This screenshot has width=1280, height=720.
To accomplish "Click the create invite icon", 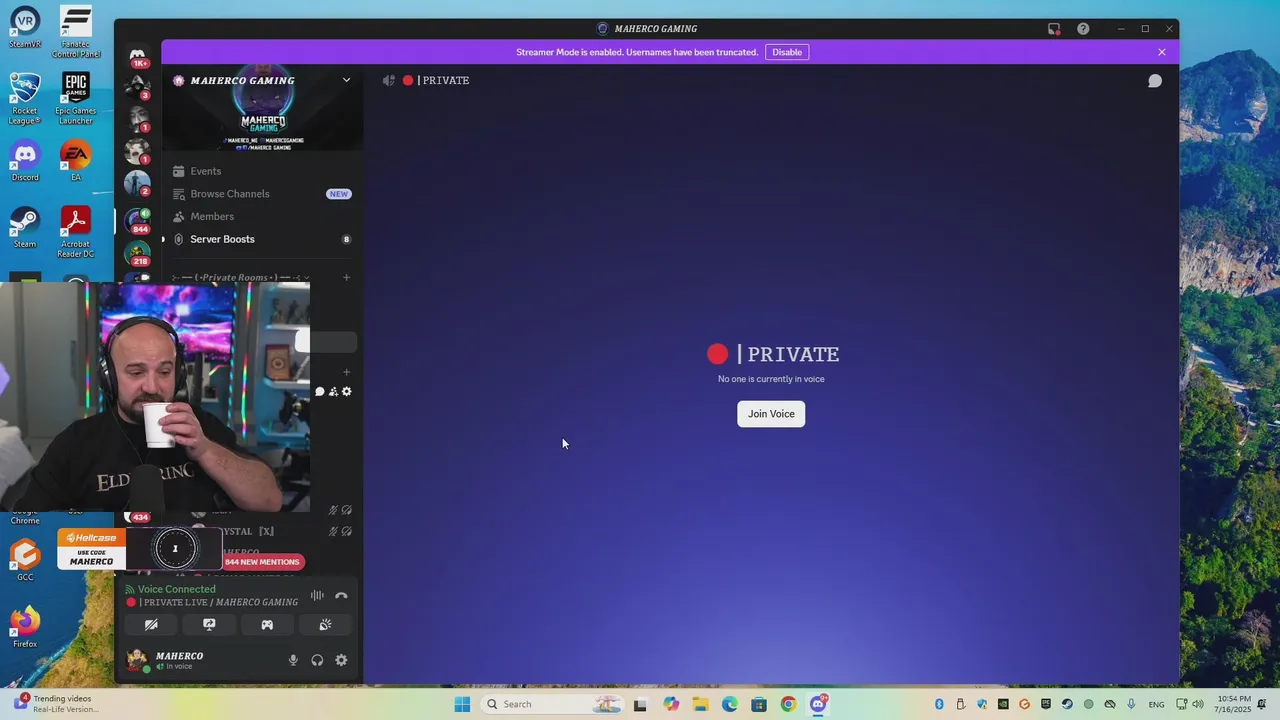I will 333,392.
